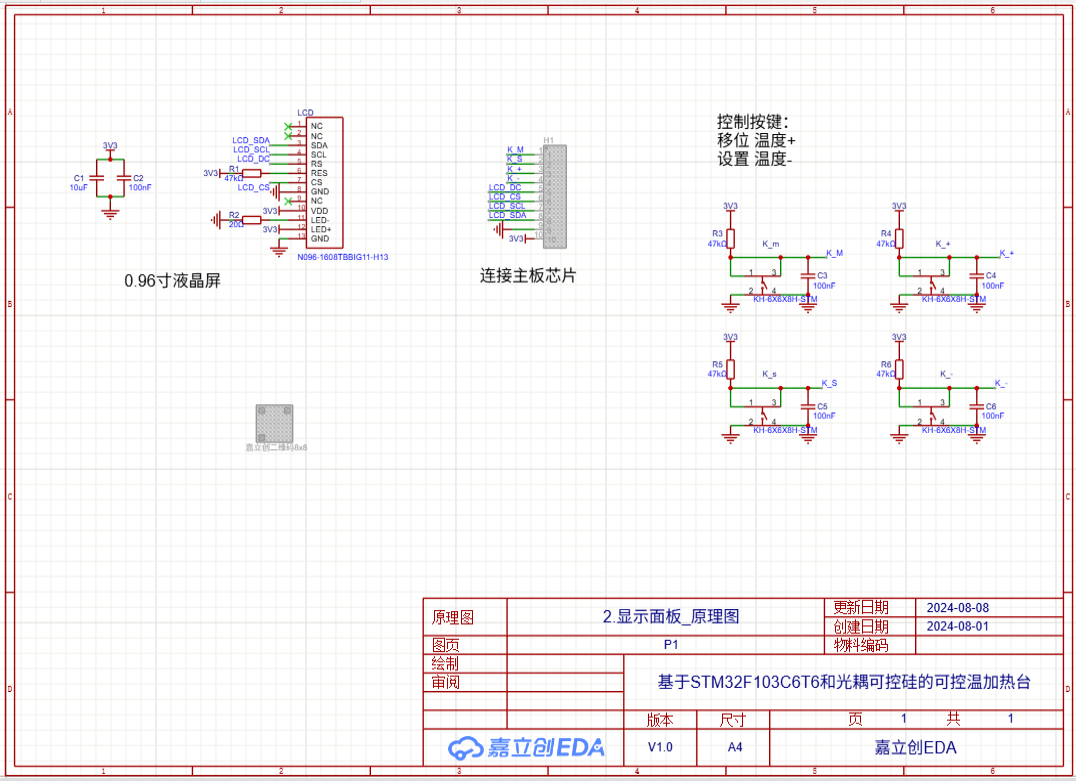Viewport: 1076px width, 781px height.
Task: Select resistor R2 20Ω near LED- pin
Action: point(235,220)
